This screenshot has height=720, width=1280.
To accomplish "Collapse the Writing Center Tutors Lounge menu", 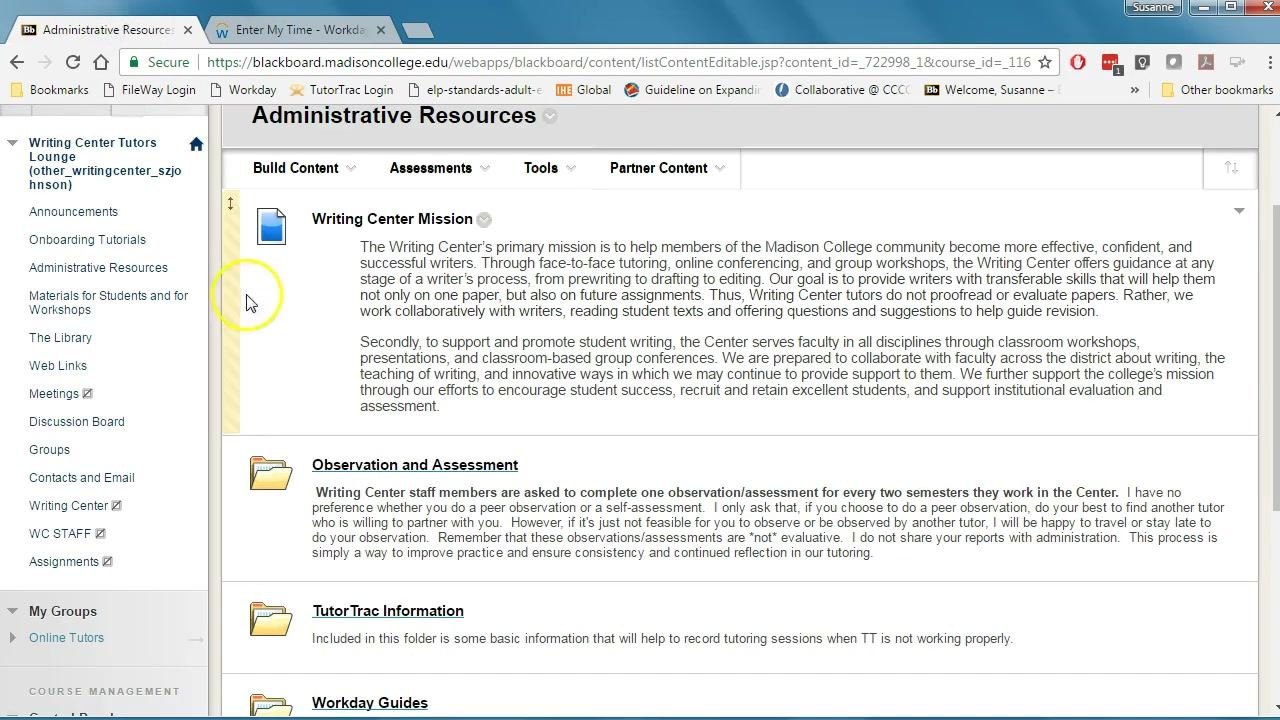I will (x=12, y=143).
